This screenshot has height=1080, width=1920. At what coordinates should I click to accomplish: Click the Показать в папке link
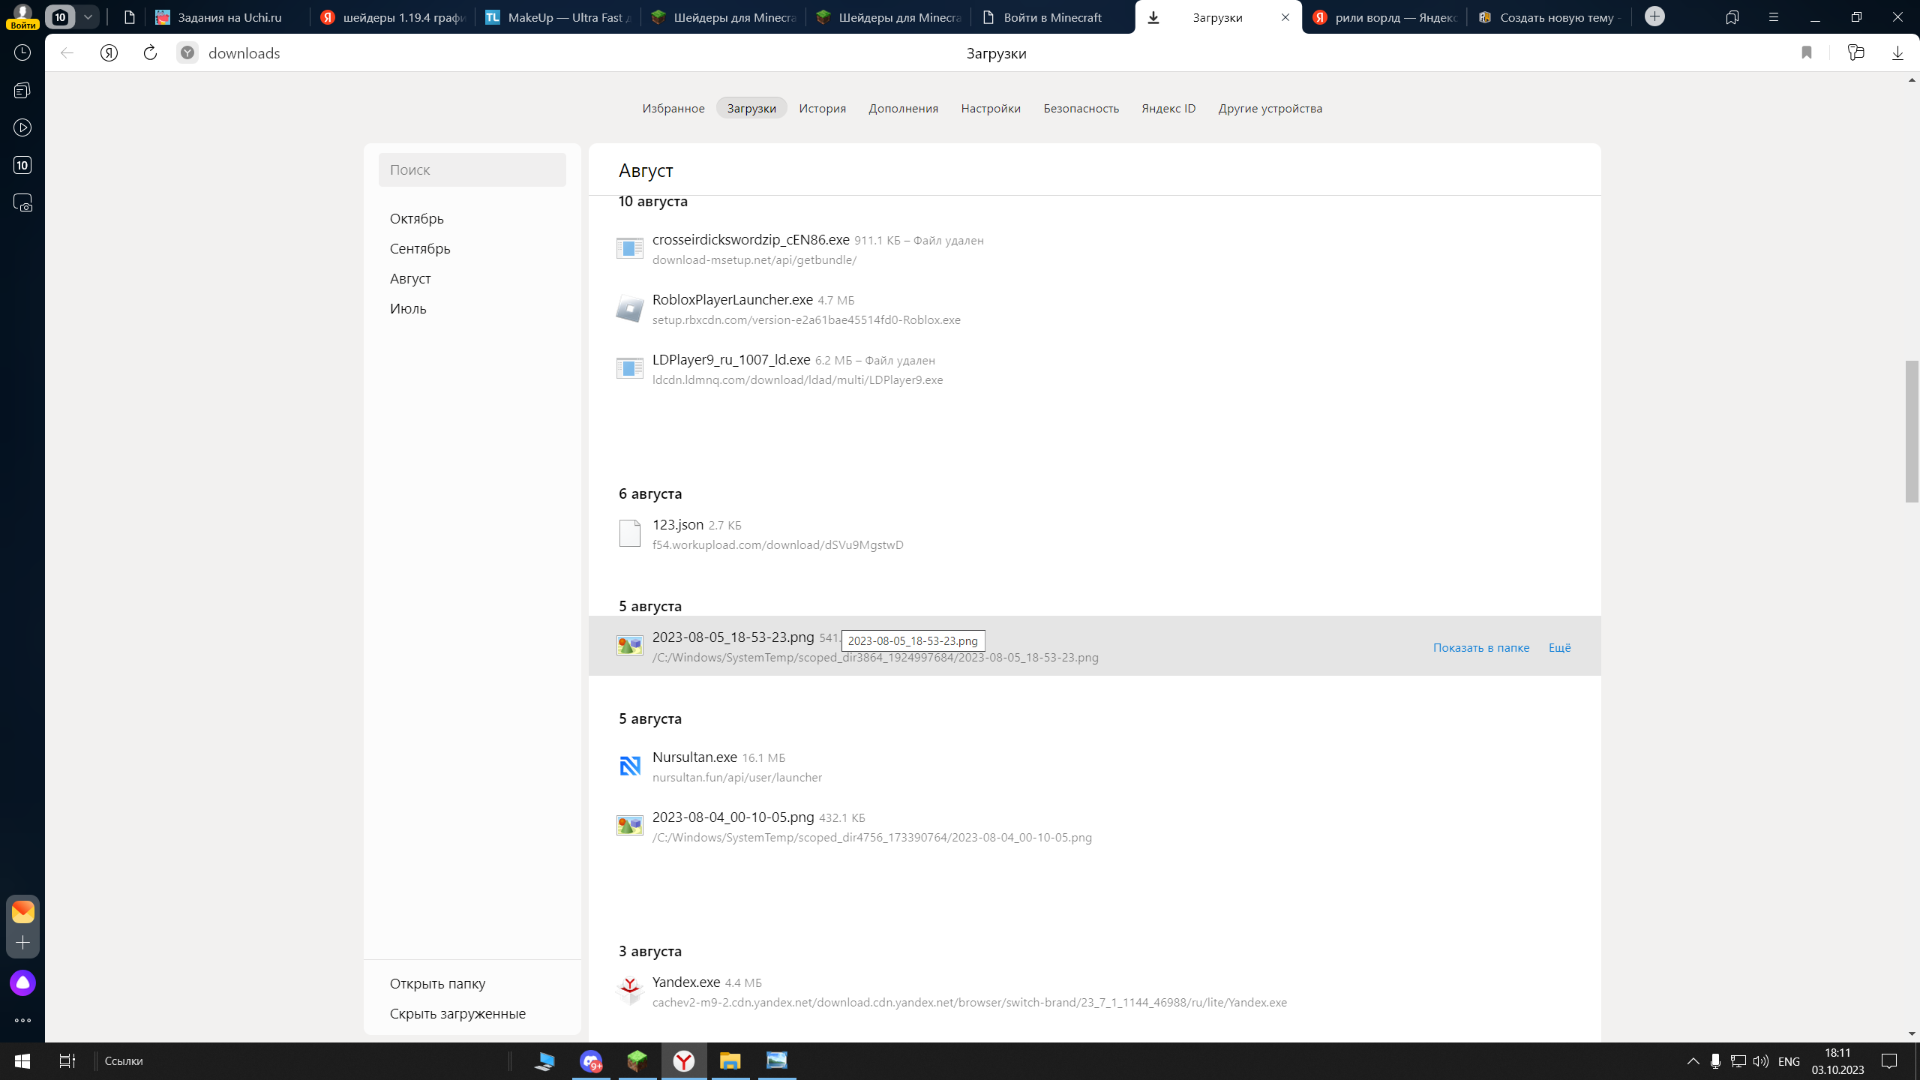coord(1481,648)
